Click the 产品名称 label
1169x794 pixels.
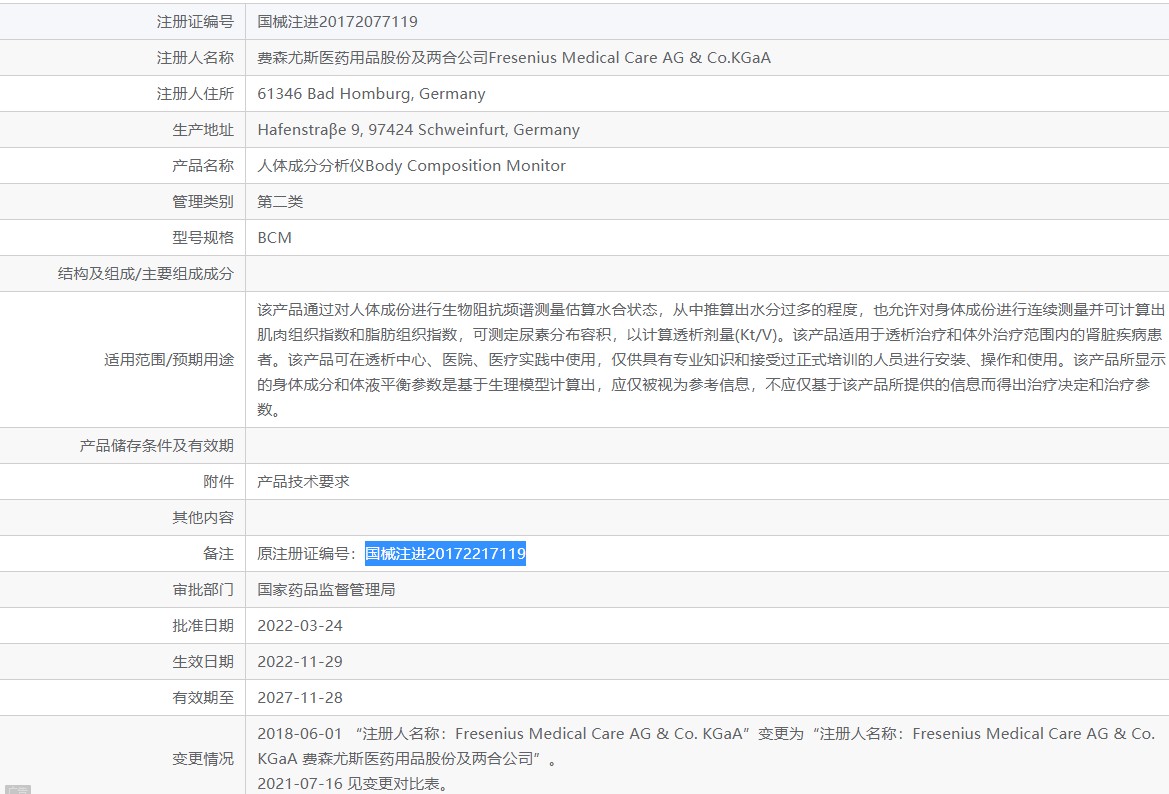203,166
